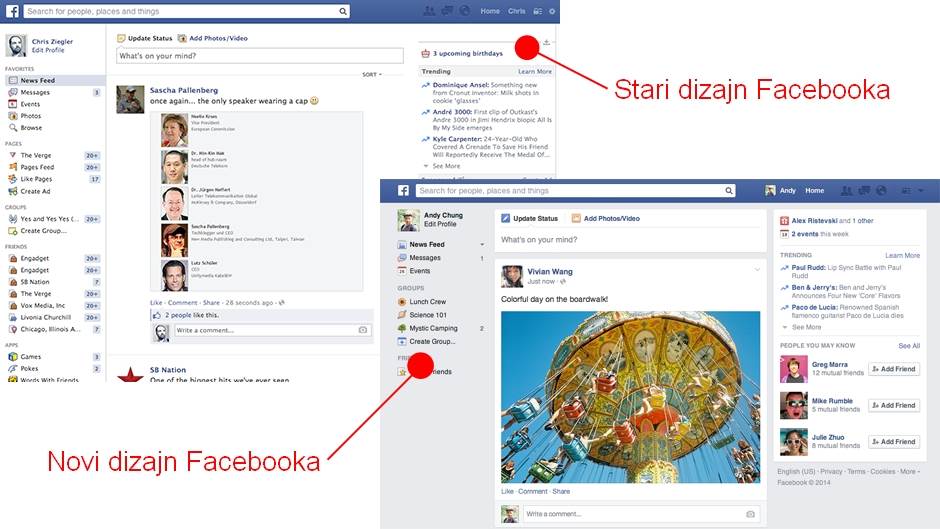Click the colorful carousel photo in Vivian's post
The height and width of the screenshot is (529, 940).
[630, 397]
